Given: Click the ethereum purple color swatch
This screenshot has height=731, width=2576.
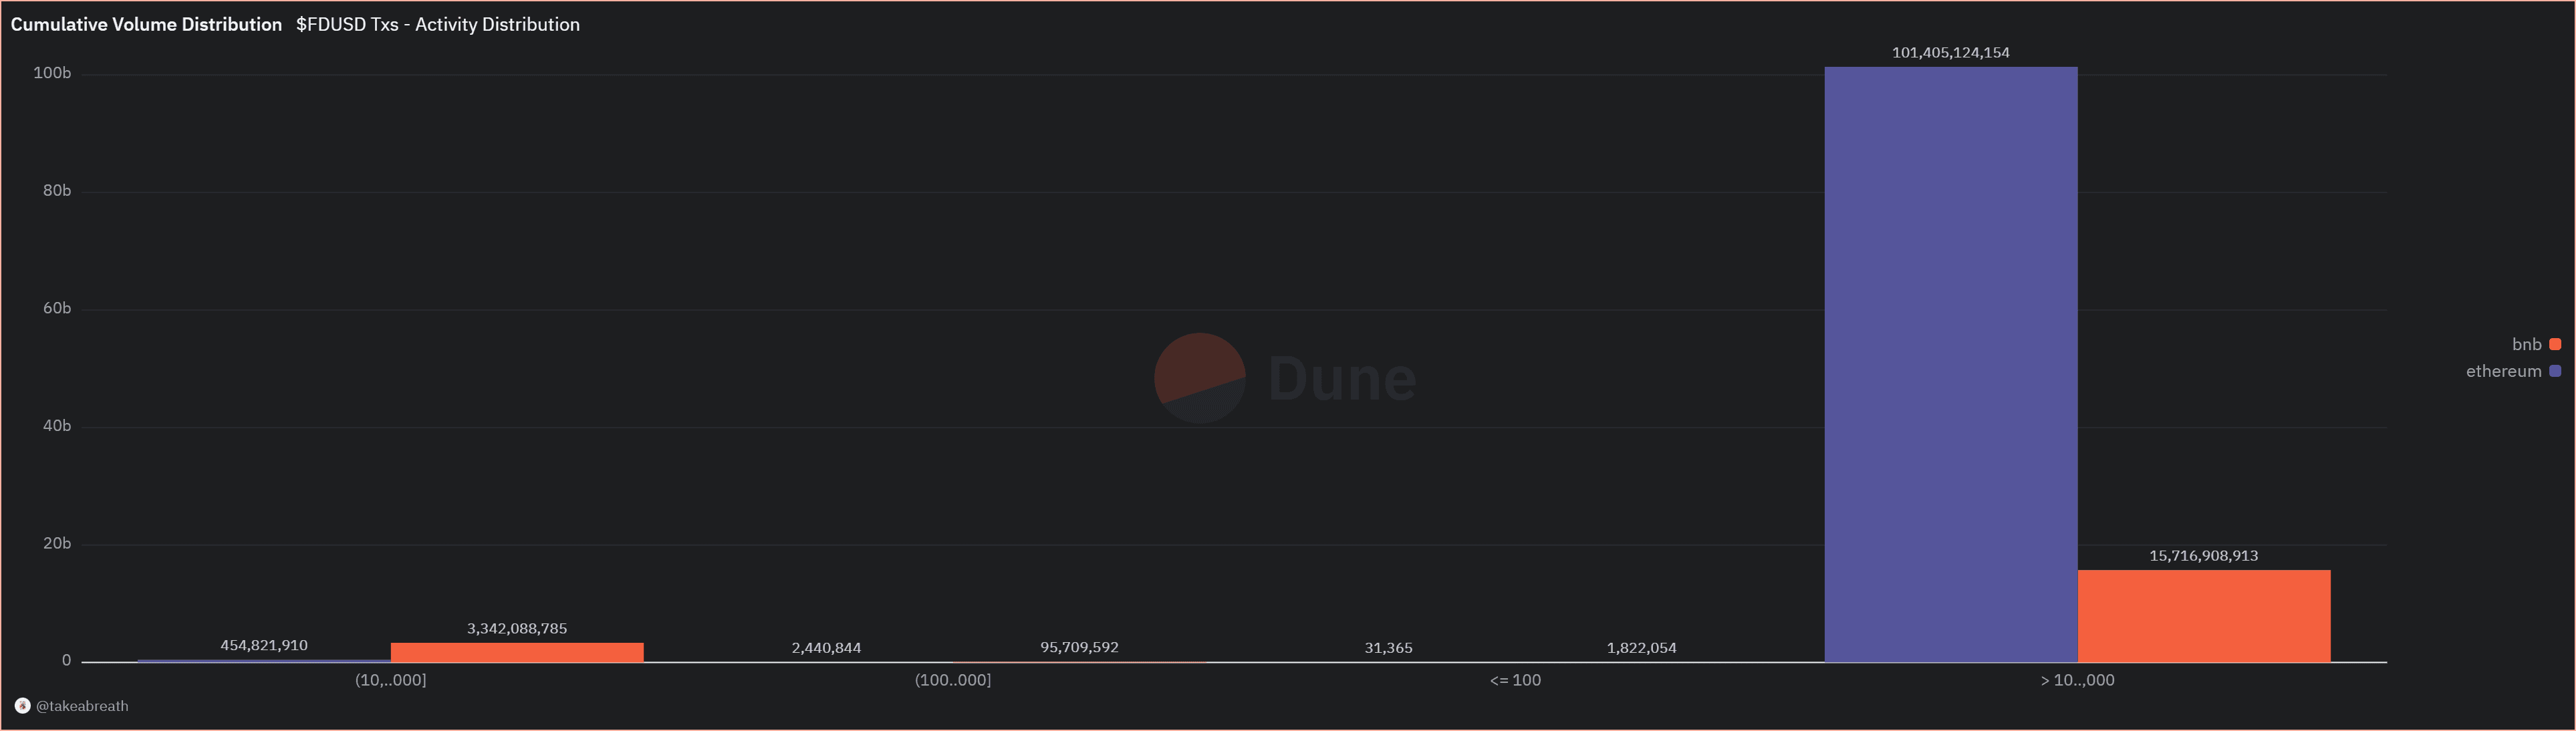Looking at the screenshot, I should click(x=2555, y=371).
